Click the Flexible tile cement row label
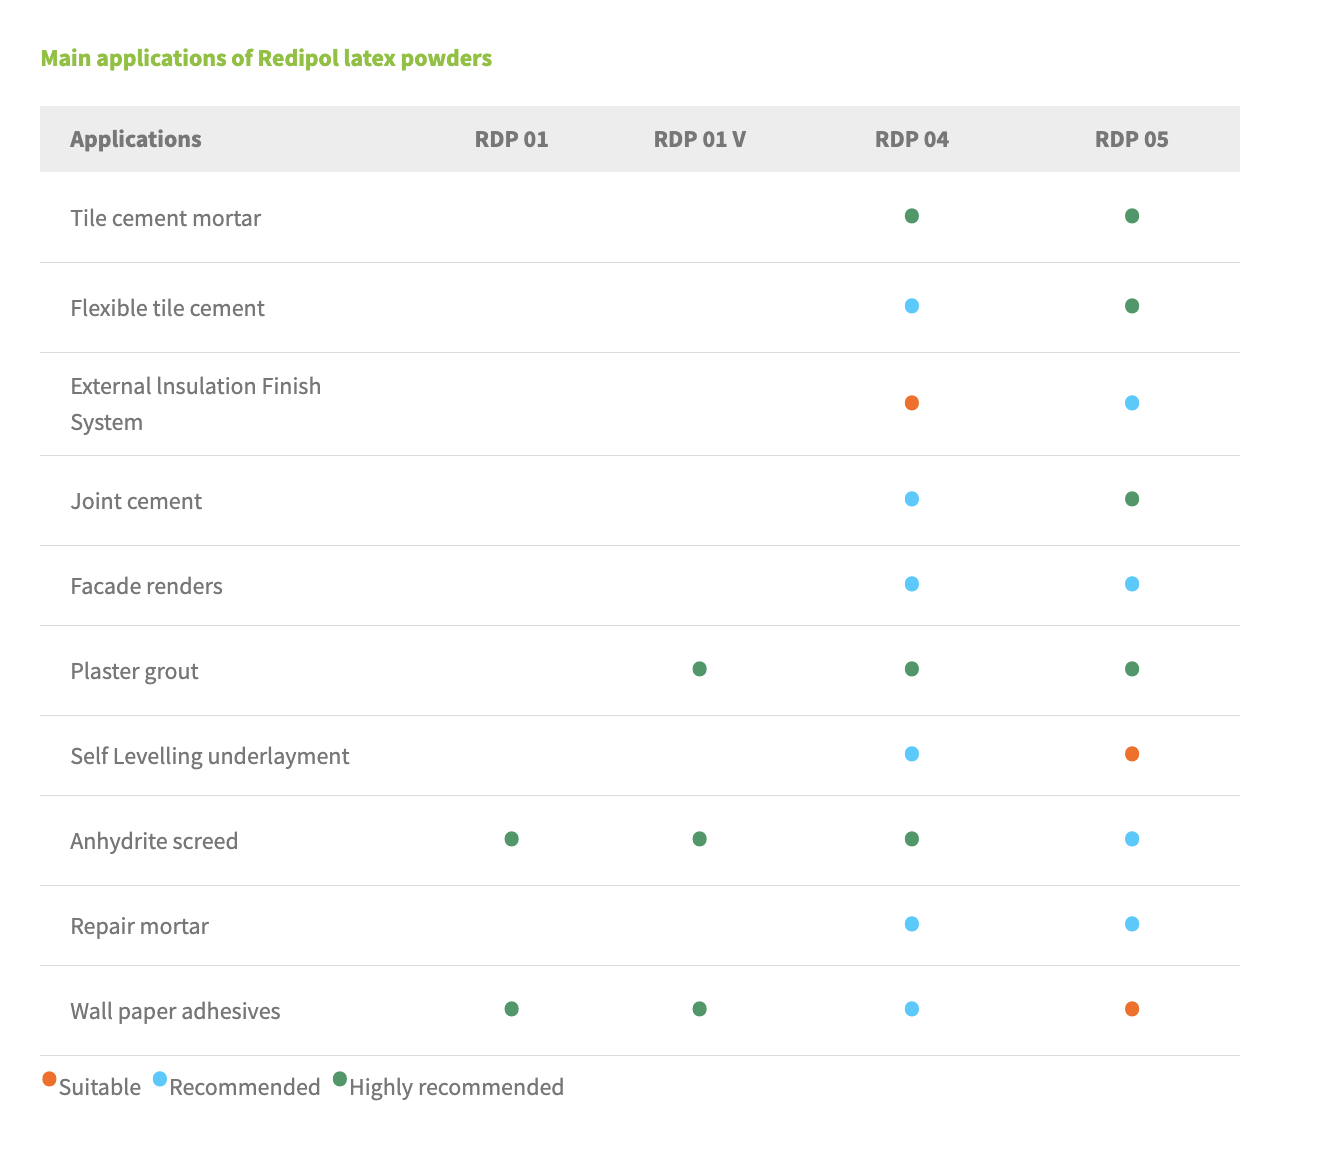Screen dimensions: 1322x1156 click(167, 308)
